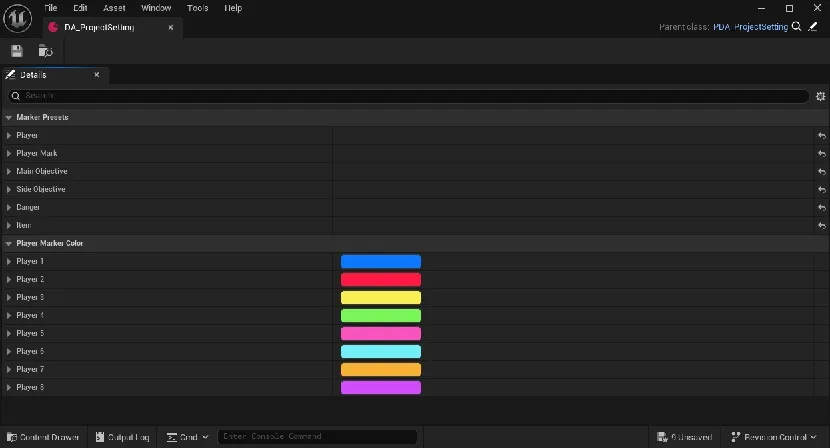Expand the Player 5 color row
This screenshot has width=830, height=448.
[8, 334]
